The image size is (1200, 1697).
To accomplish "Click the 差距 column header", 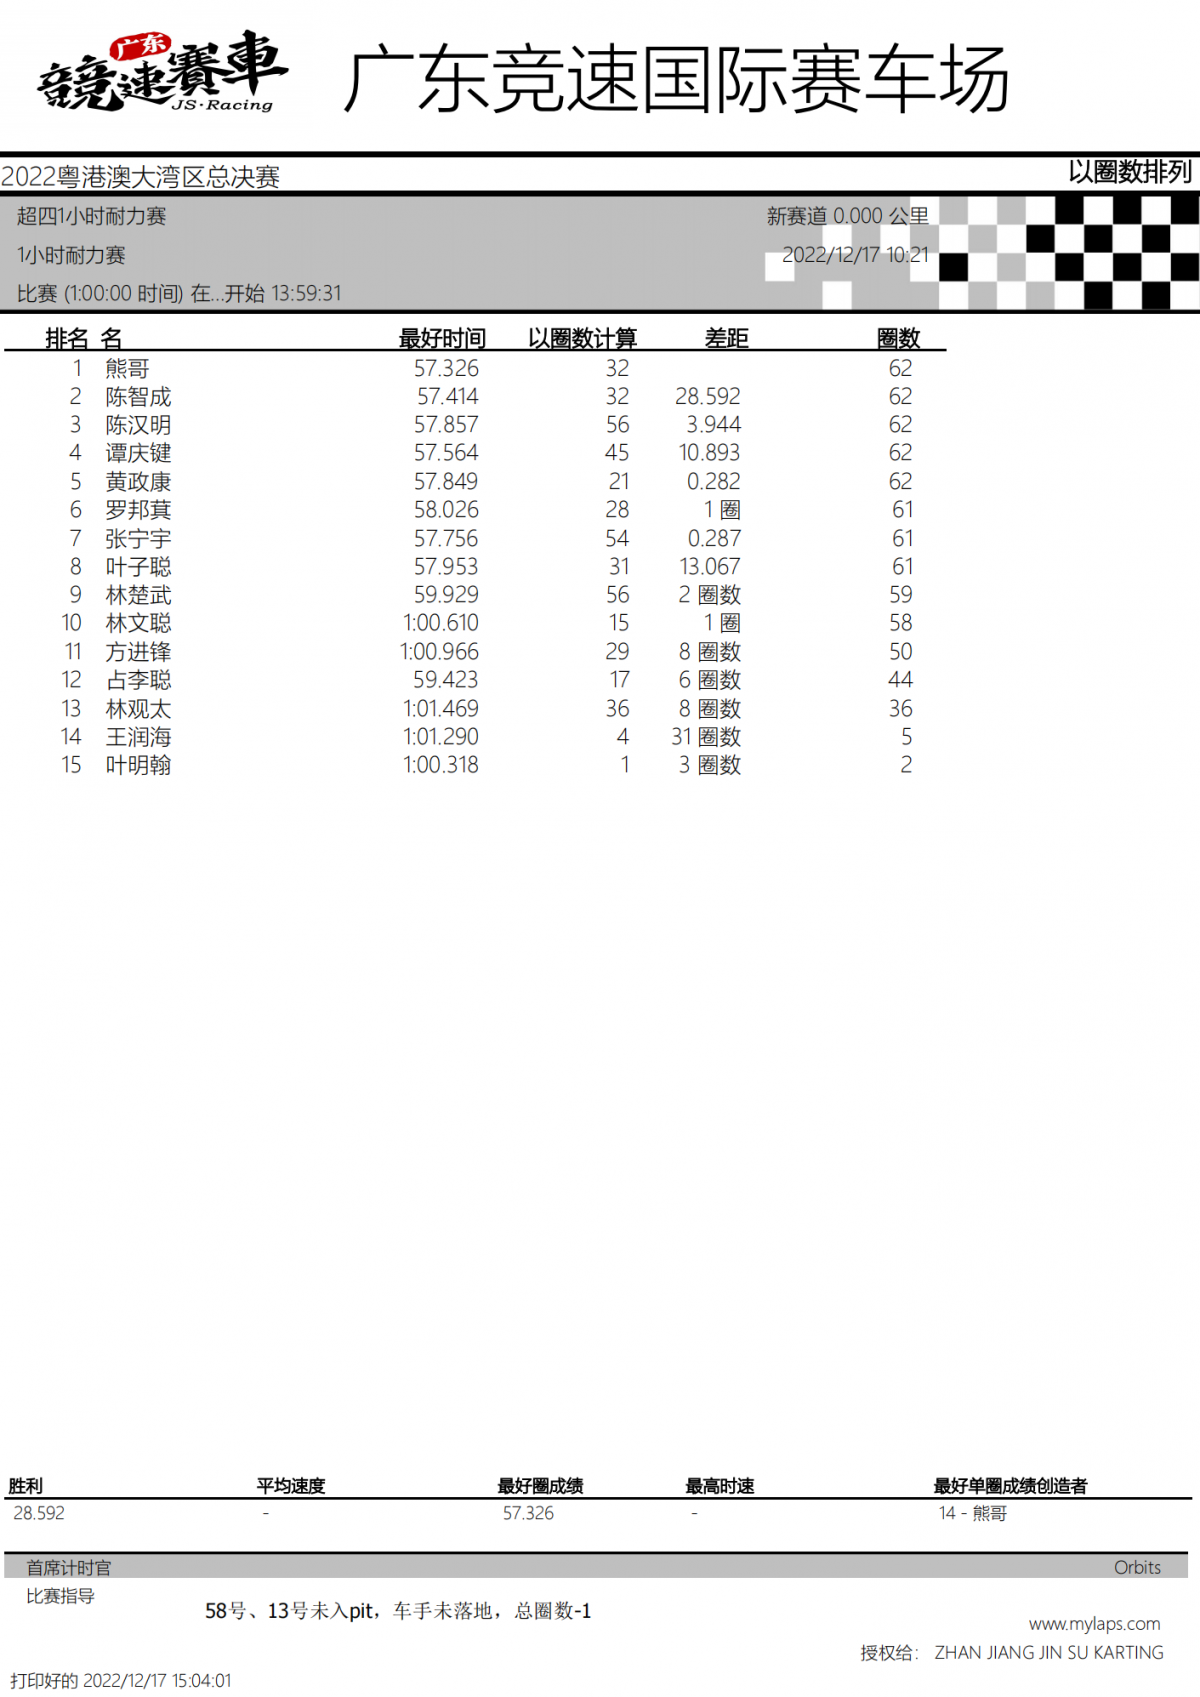I will pyautogui.click(x=726, y=339).
